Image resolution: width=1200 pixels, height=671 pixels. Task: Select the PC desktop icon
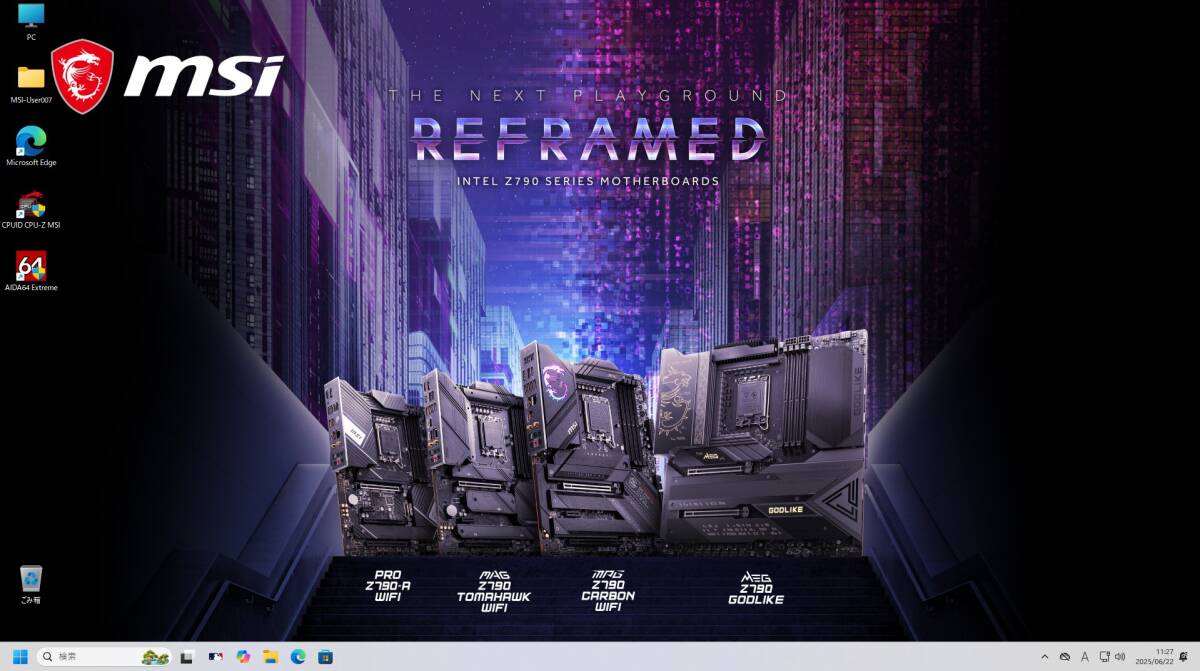(31, 22)
